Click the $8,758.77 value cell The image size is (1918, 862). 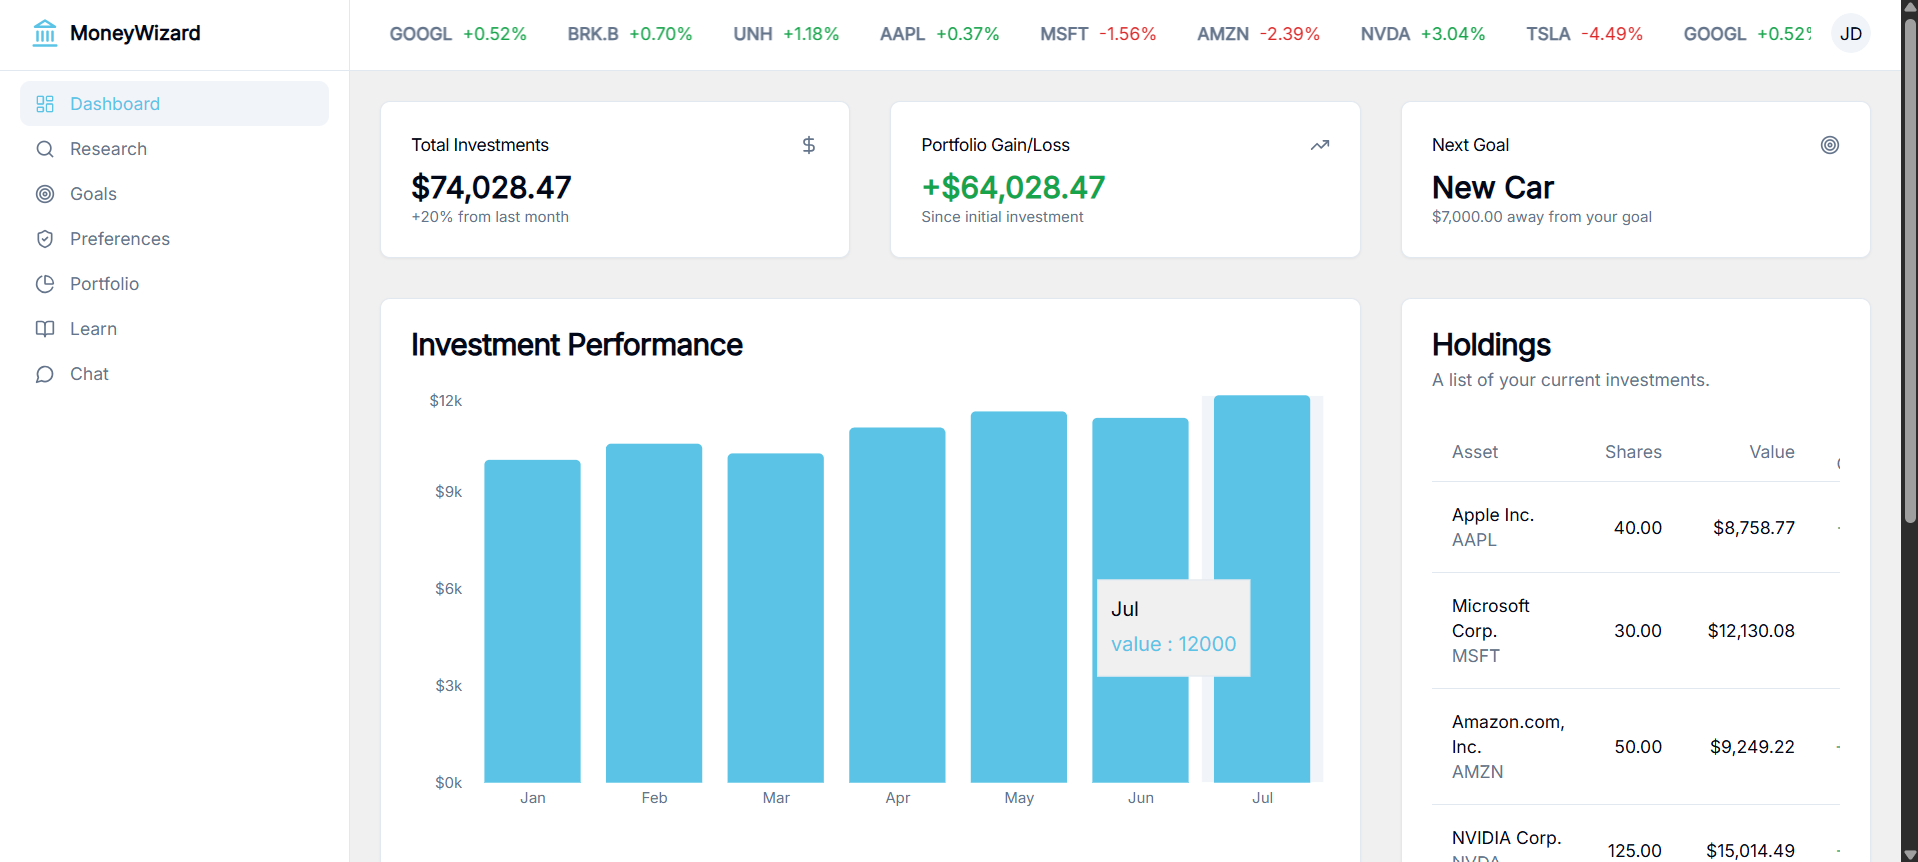click(1754, 528)
